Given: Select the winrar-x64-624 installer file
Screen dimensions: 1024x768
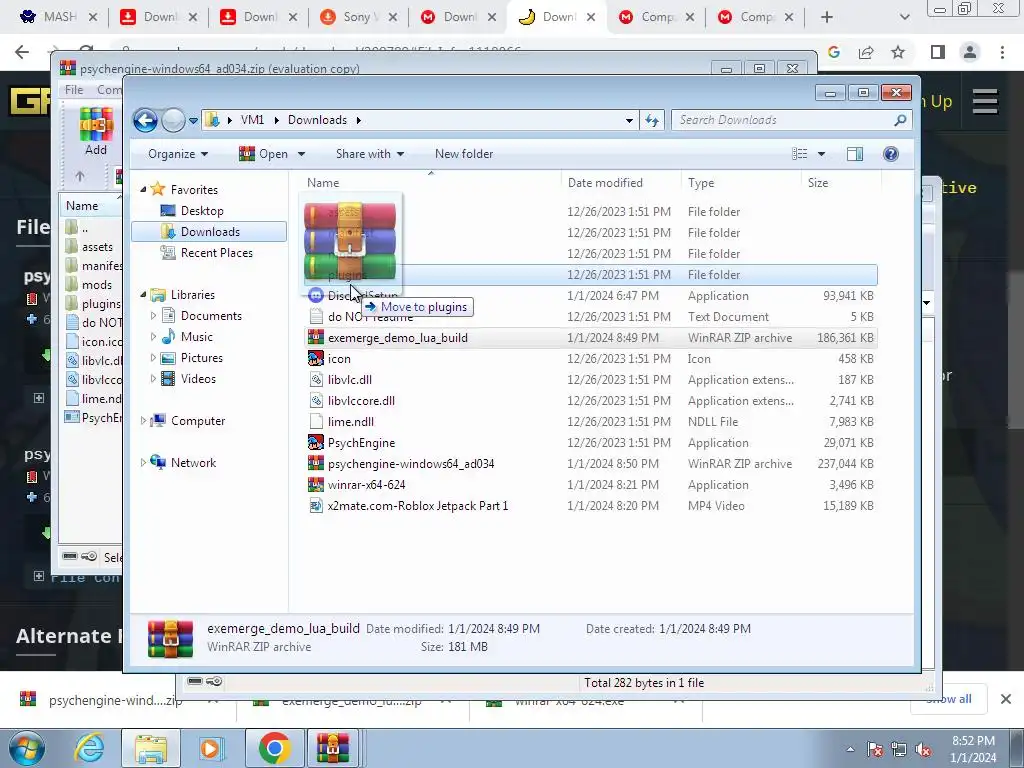Looking at the screenshot, I should click(366, 485).
